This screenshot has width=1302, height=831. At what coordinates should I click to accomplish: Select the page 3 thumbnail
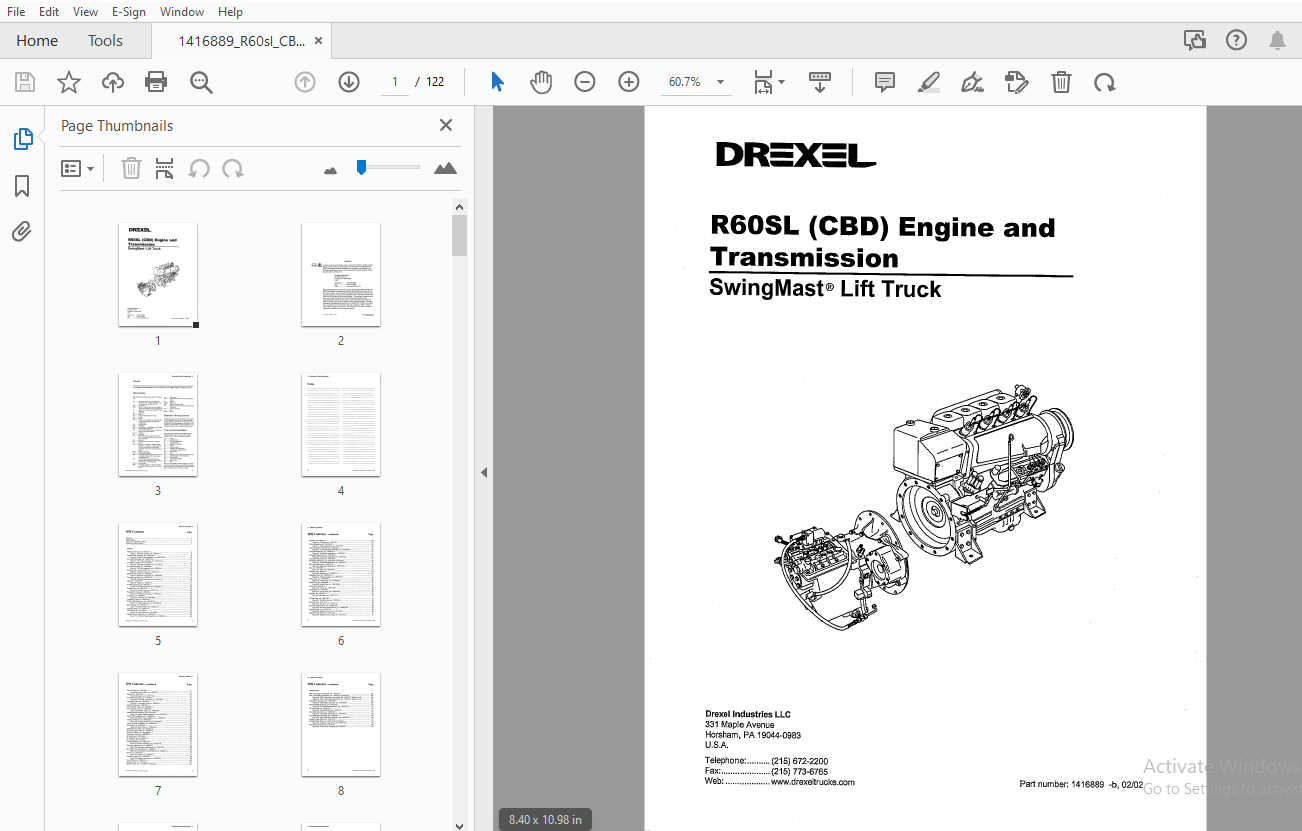click(x=158, y=425)
